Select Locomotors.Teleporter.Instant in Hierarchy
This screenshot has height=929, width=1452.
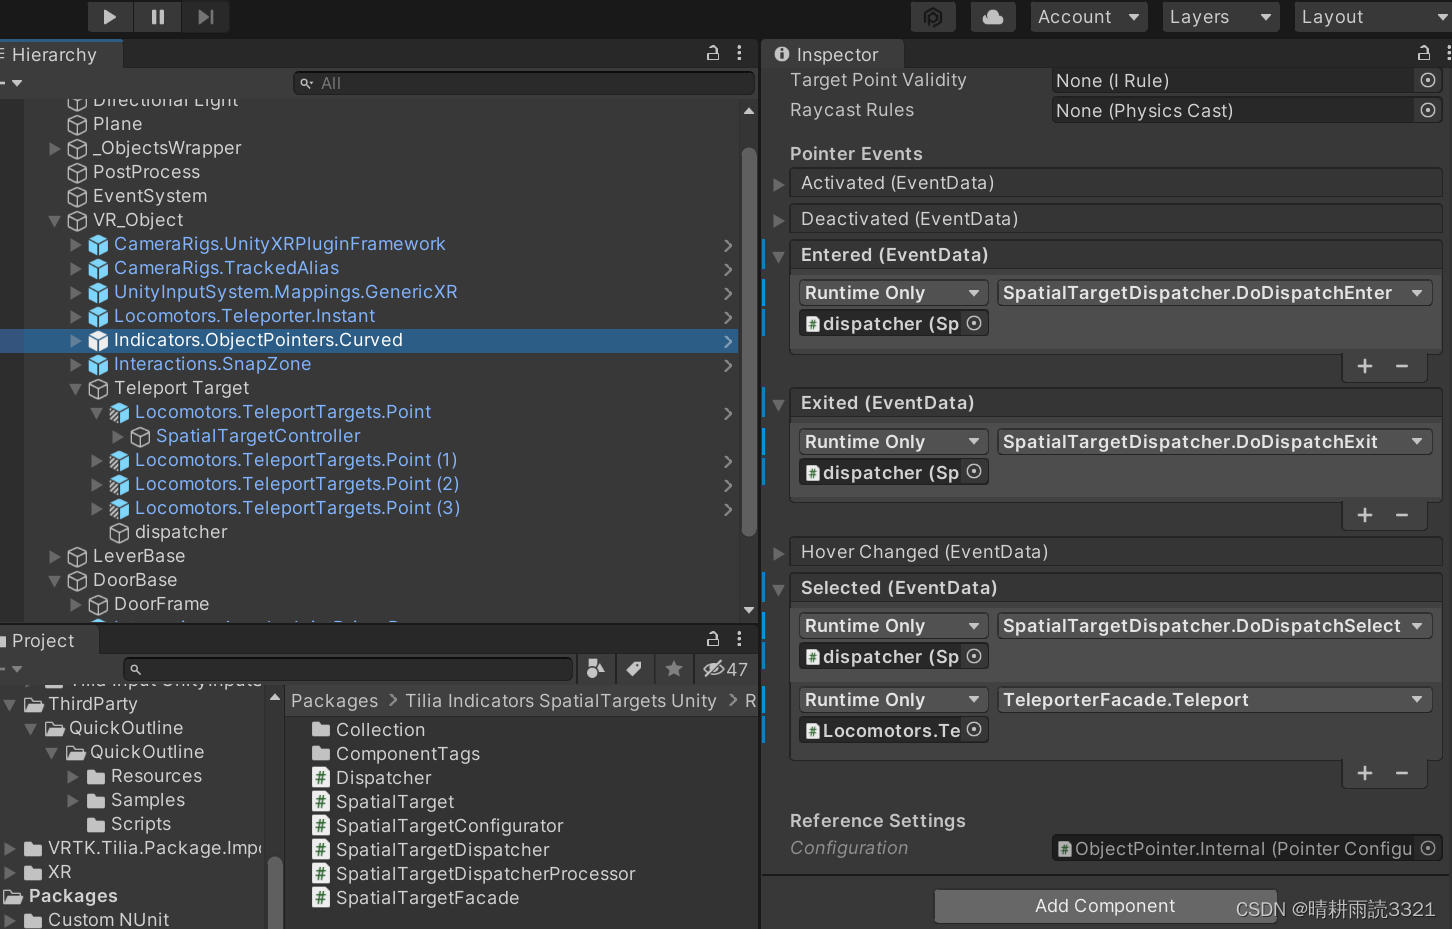244,316
